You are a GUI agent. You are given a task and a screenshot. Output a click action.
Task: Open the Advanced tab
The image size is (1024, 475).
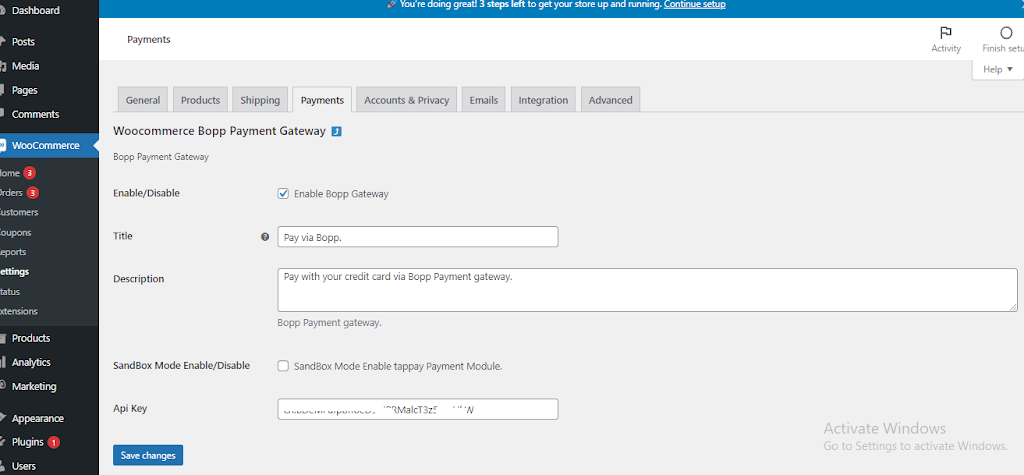click(611, 99)
